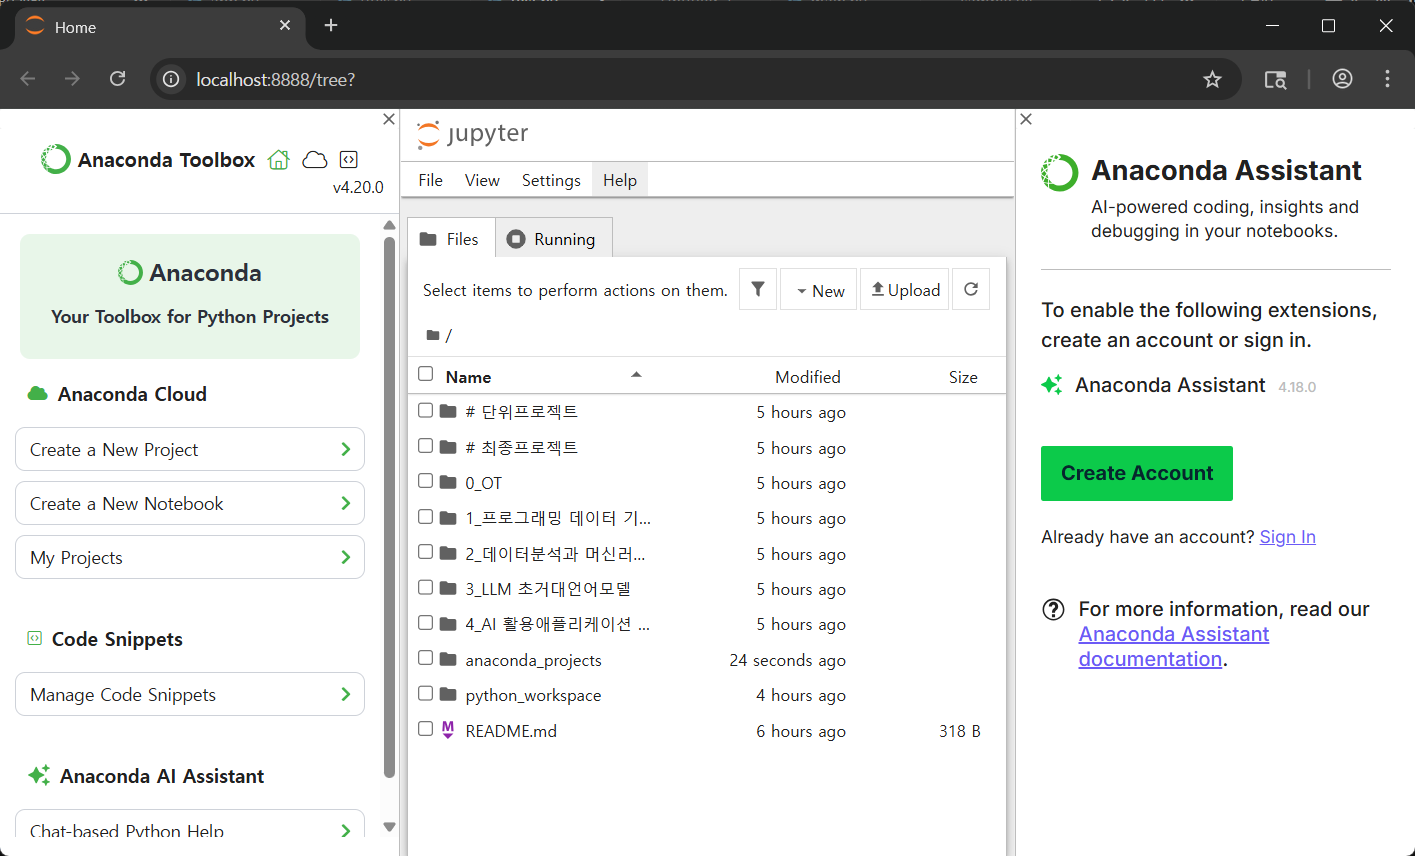Bookmark this page with the star icon
The height and width of the screenshot is (856, 1415).
point(1212,79)
